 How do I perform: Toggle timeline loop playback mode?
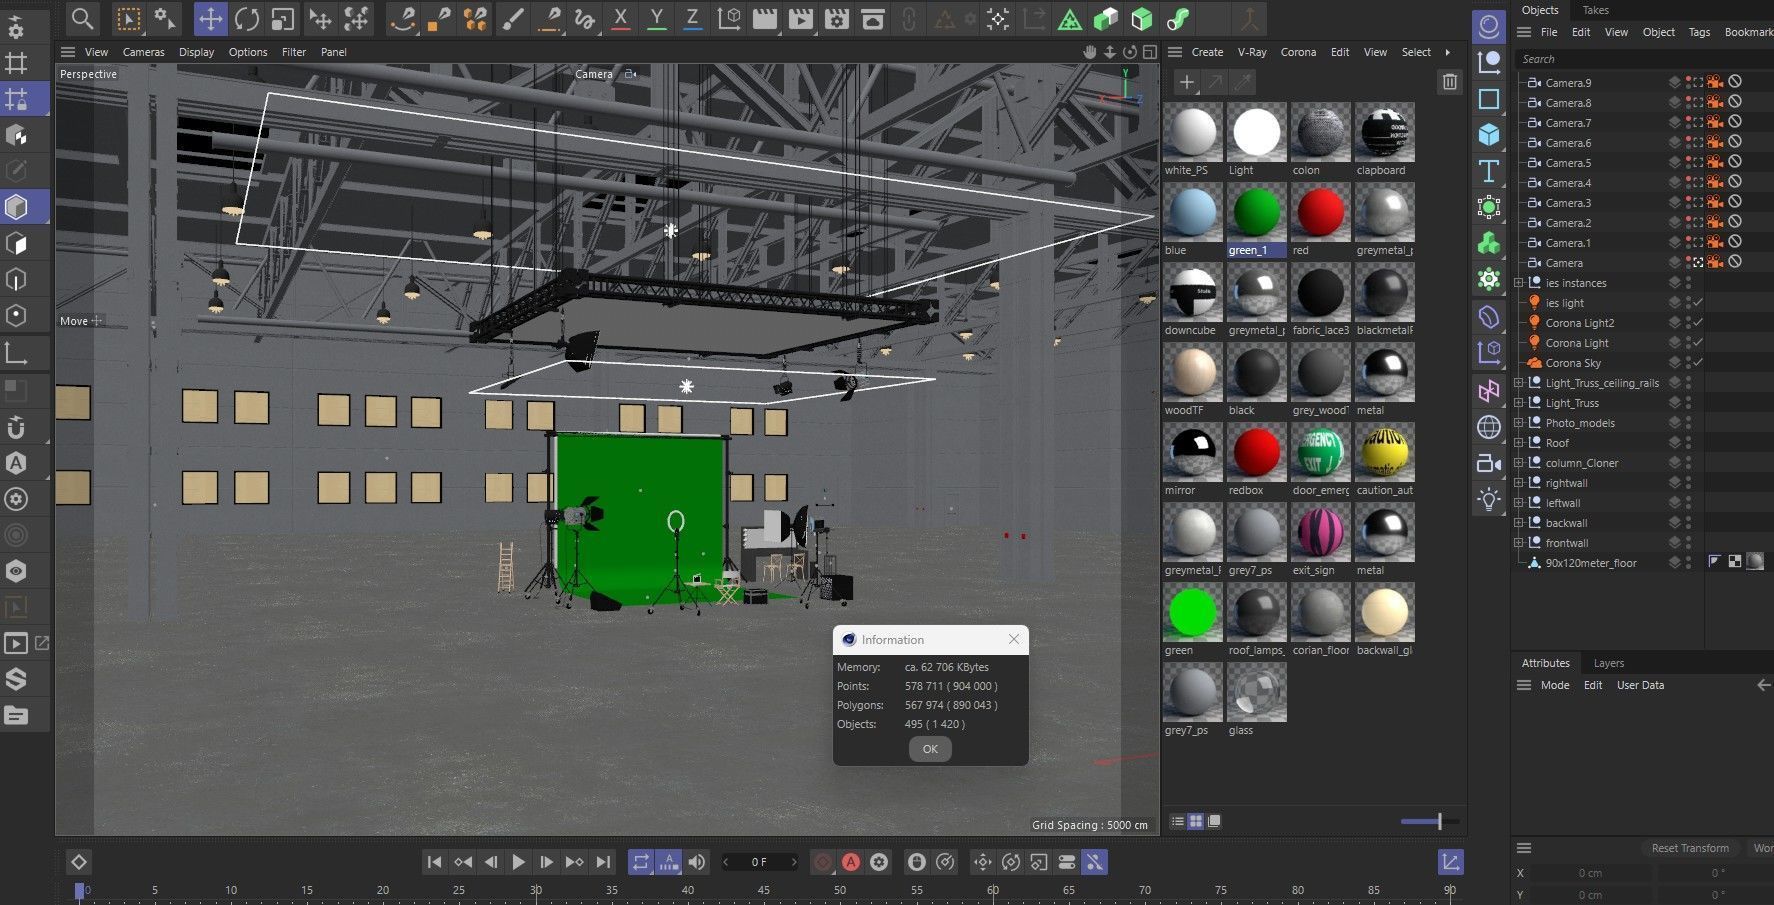pos(641,862)
